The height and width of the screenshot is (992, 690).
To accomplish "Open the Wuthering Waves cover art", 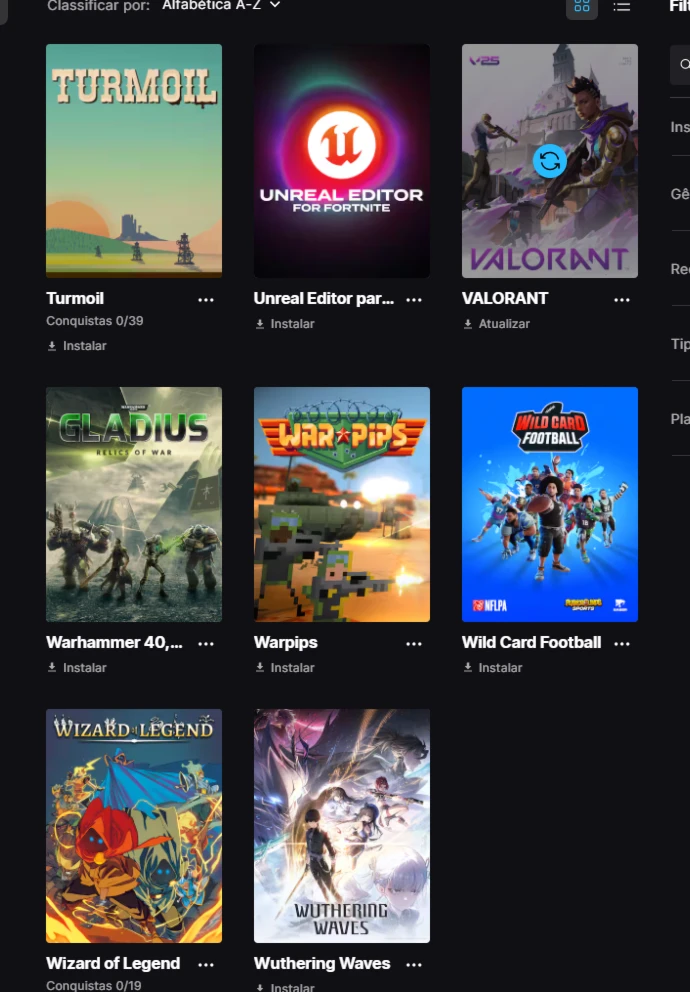I will coord(342,826).
